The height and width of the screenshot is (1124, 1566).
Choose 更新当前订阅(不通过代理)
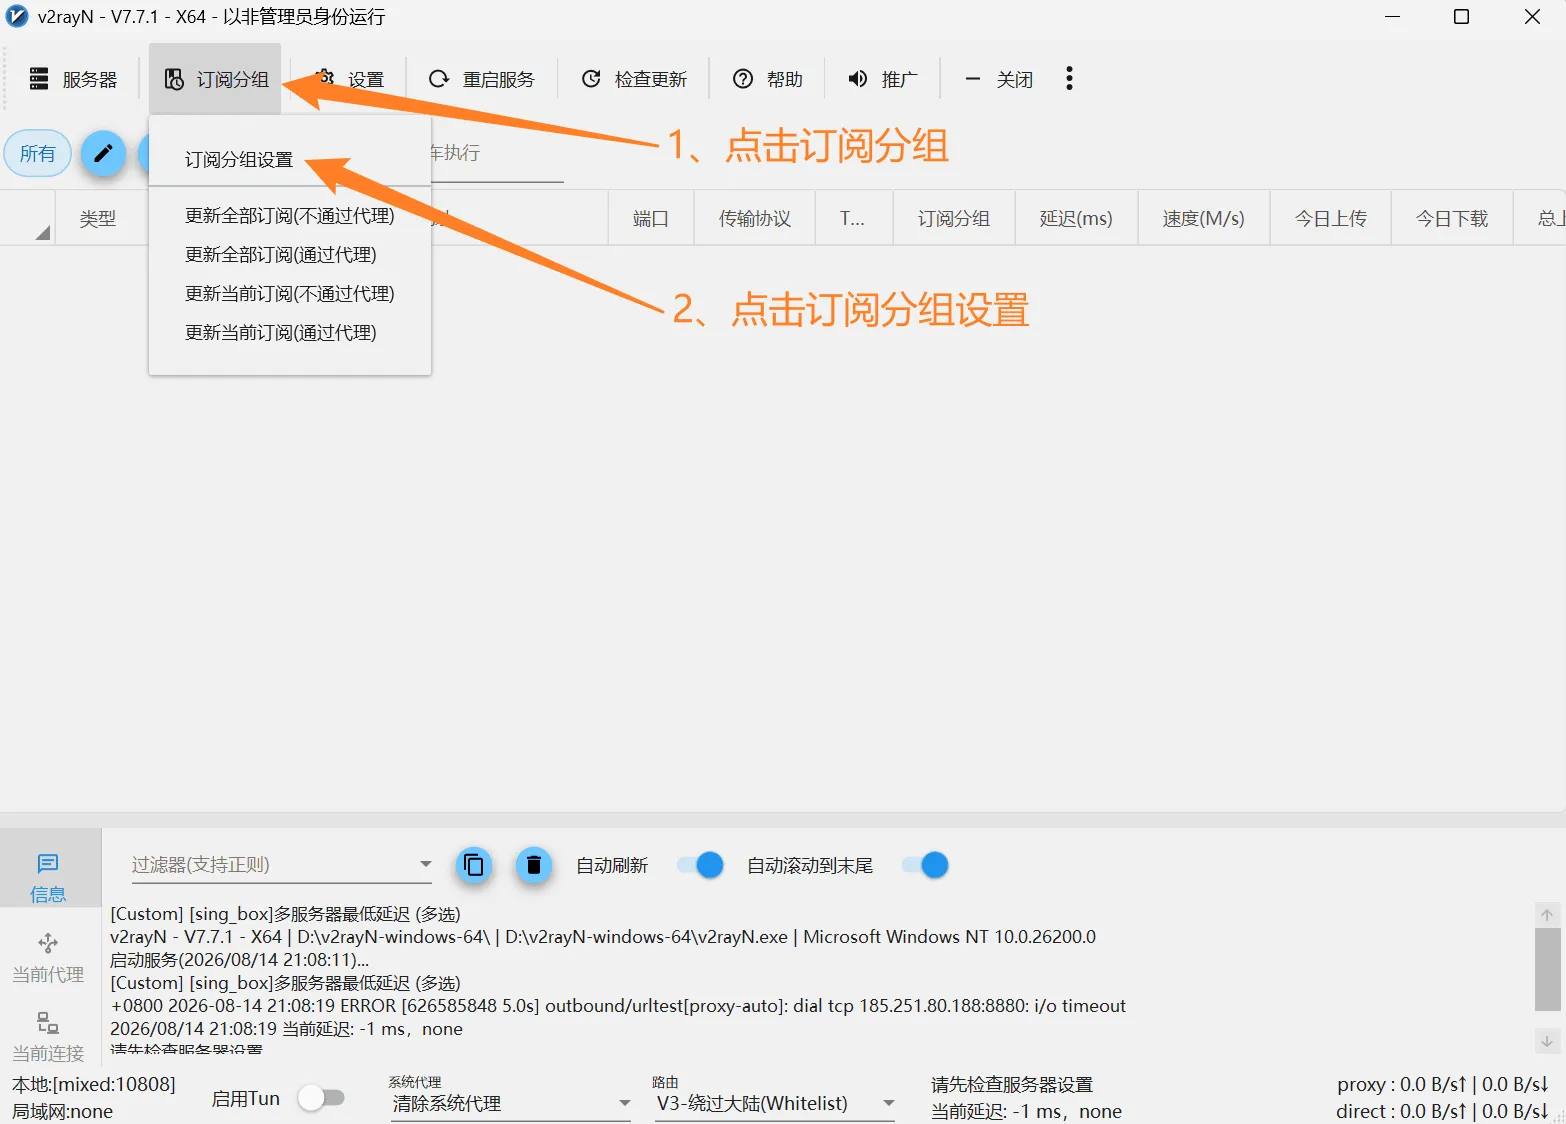(290, 294)
